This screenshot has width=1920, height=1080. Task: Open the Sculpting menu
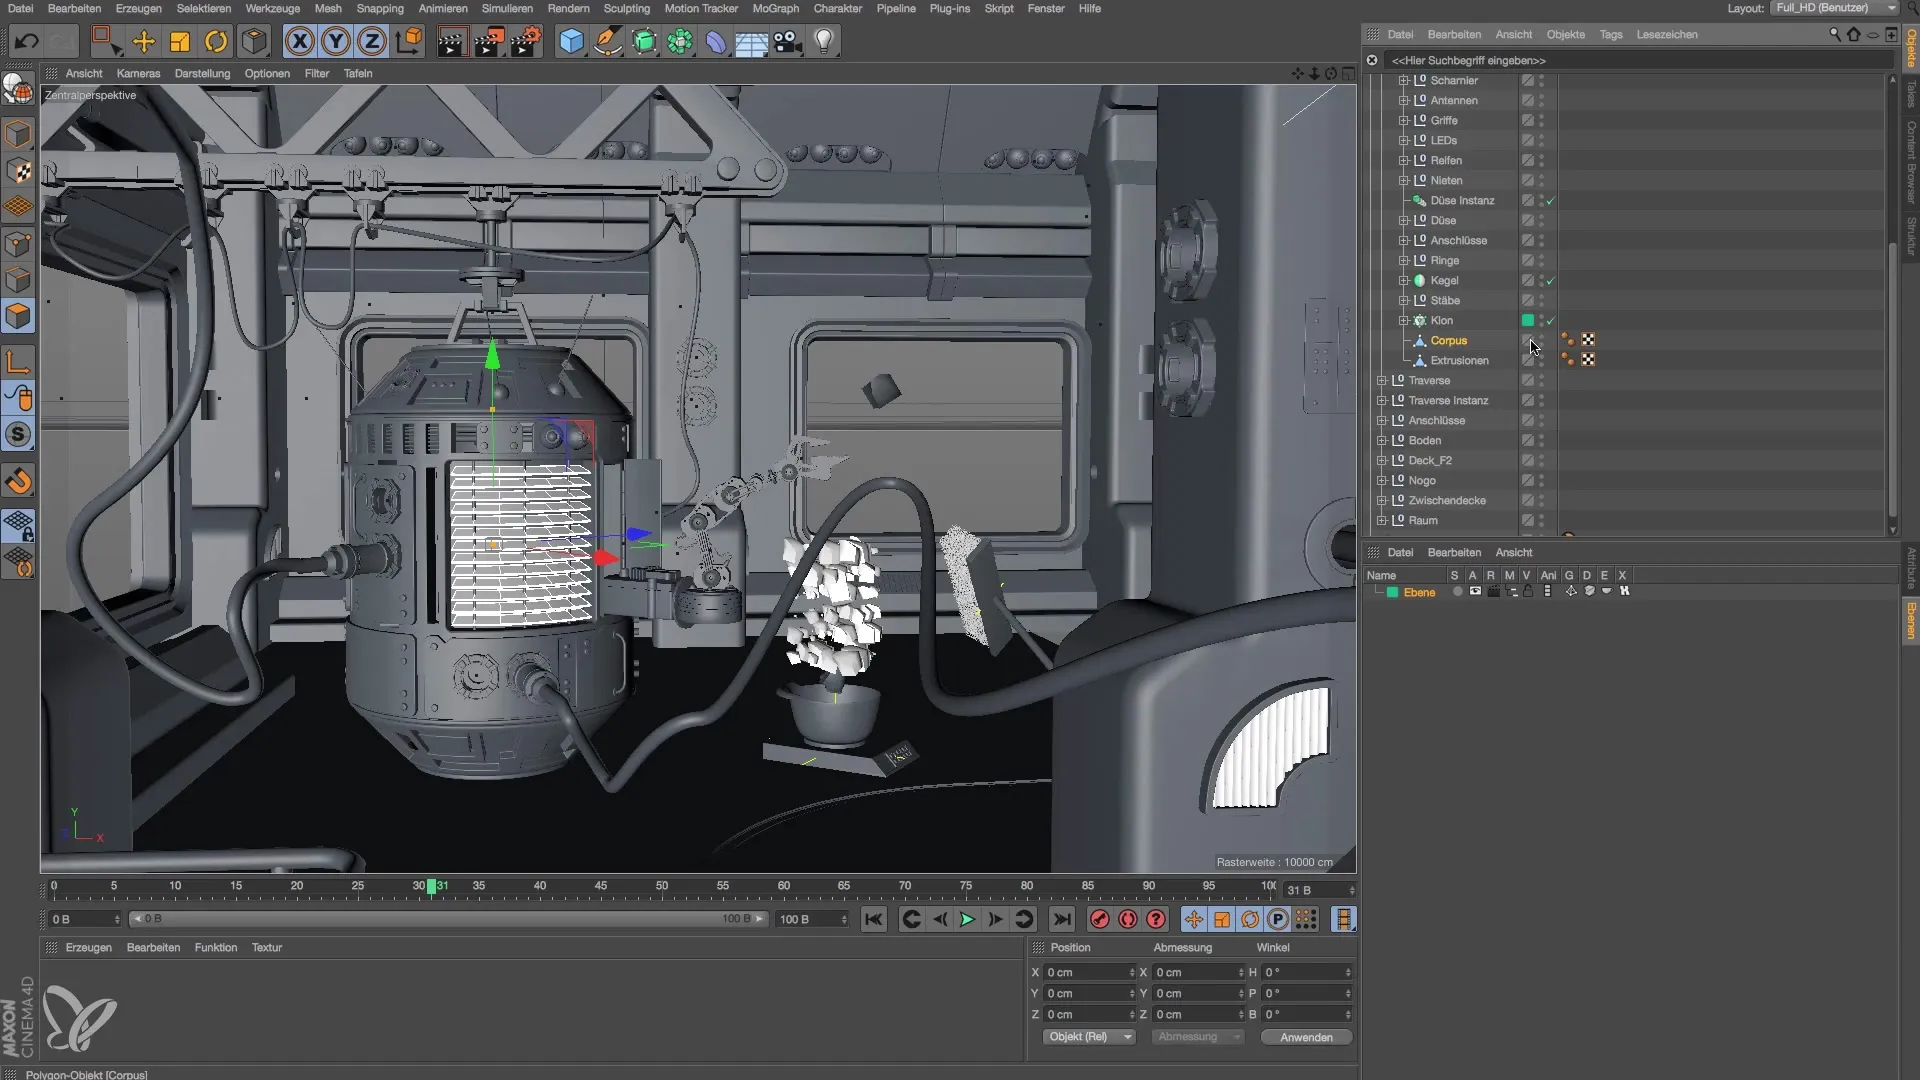(627, 8)
